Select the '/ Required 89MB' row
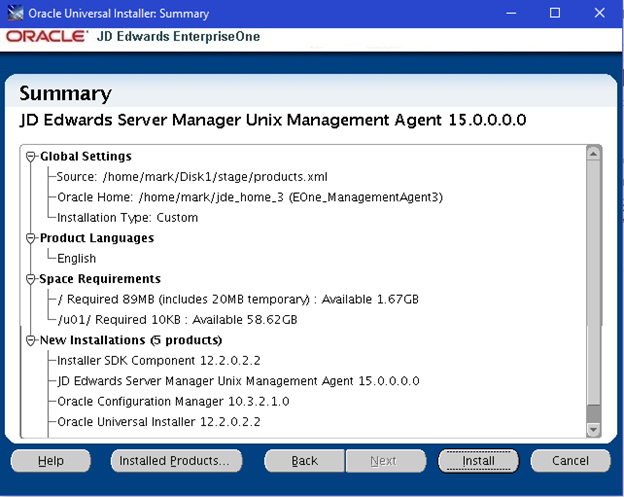The height and width of the screenshot is (497, 624). (238, 299)
